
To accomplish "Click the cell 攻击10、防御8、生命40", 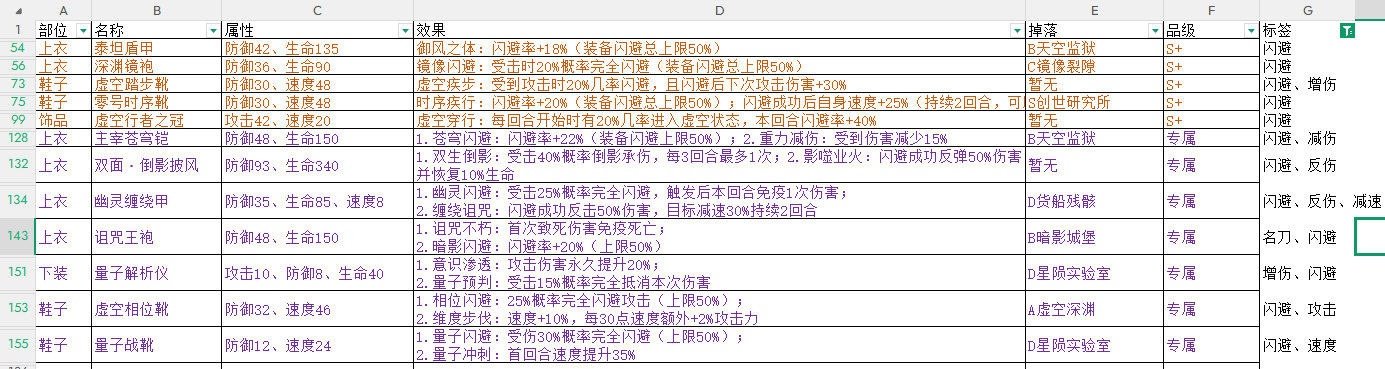I will pos(317,273).
